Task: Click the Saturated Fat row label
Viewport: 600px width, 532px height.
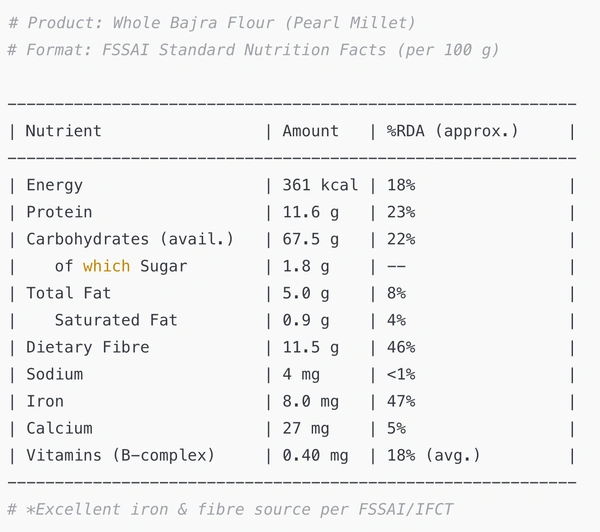Action: click(x=116, y=320)
